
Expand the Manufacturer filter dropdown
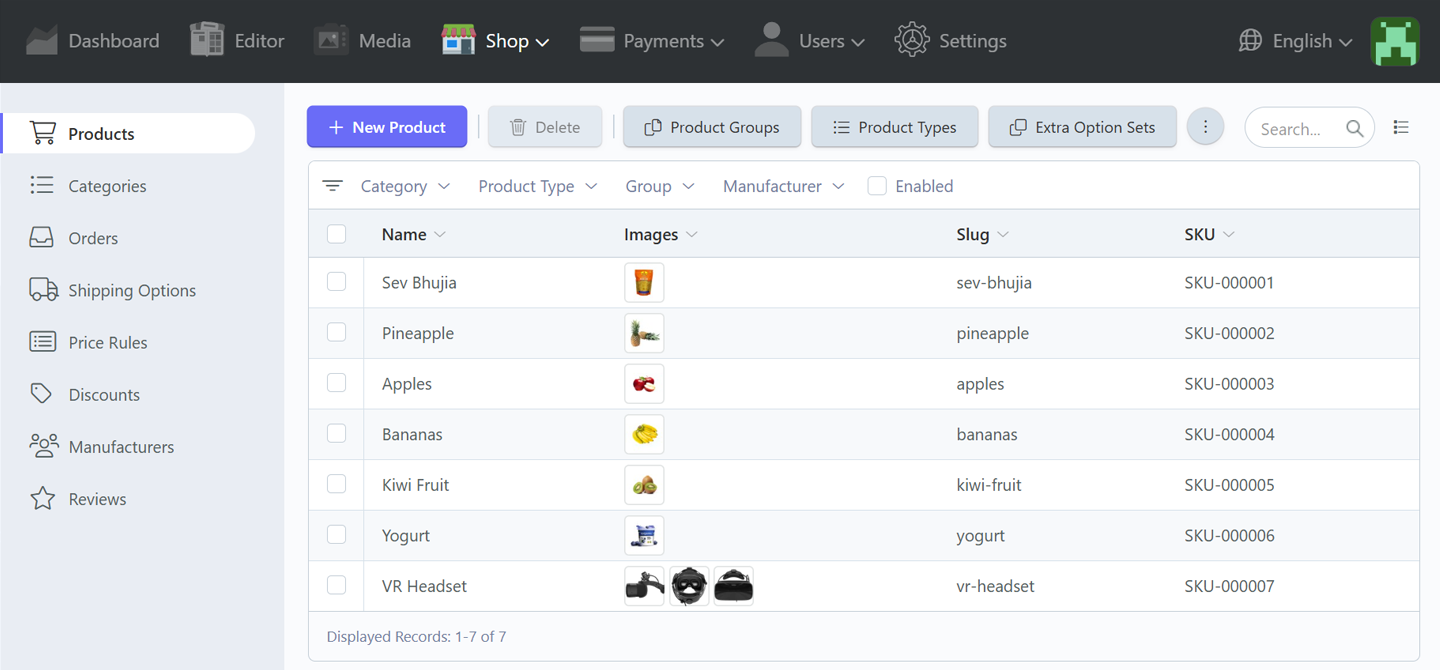[x=783, y=185]
